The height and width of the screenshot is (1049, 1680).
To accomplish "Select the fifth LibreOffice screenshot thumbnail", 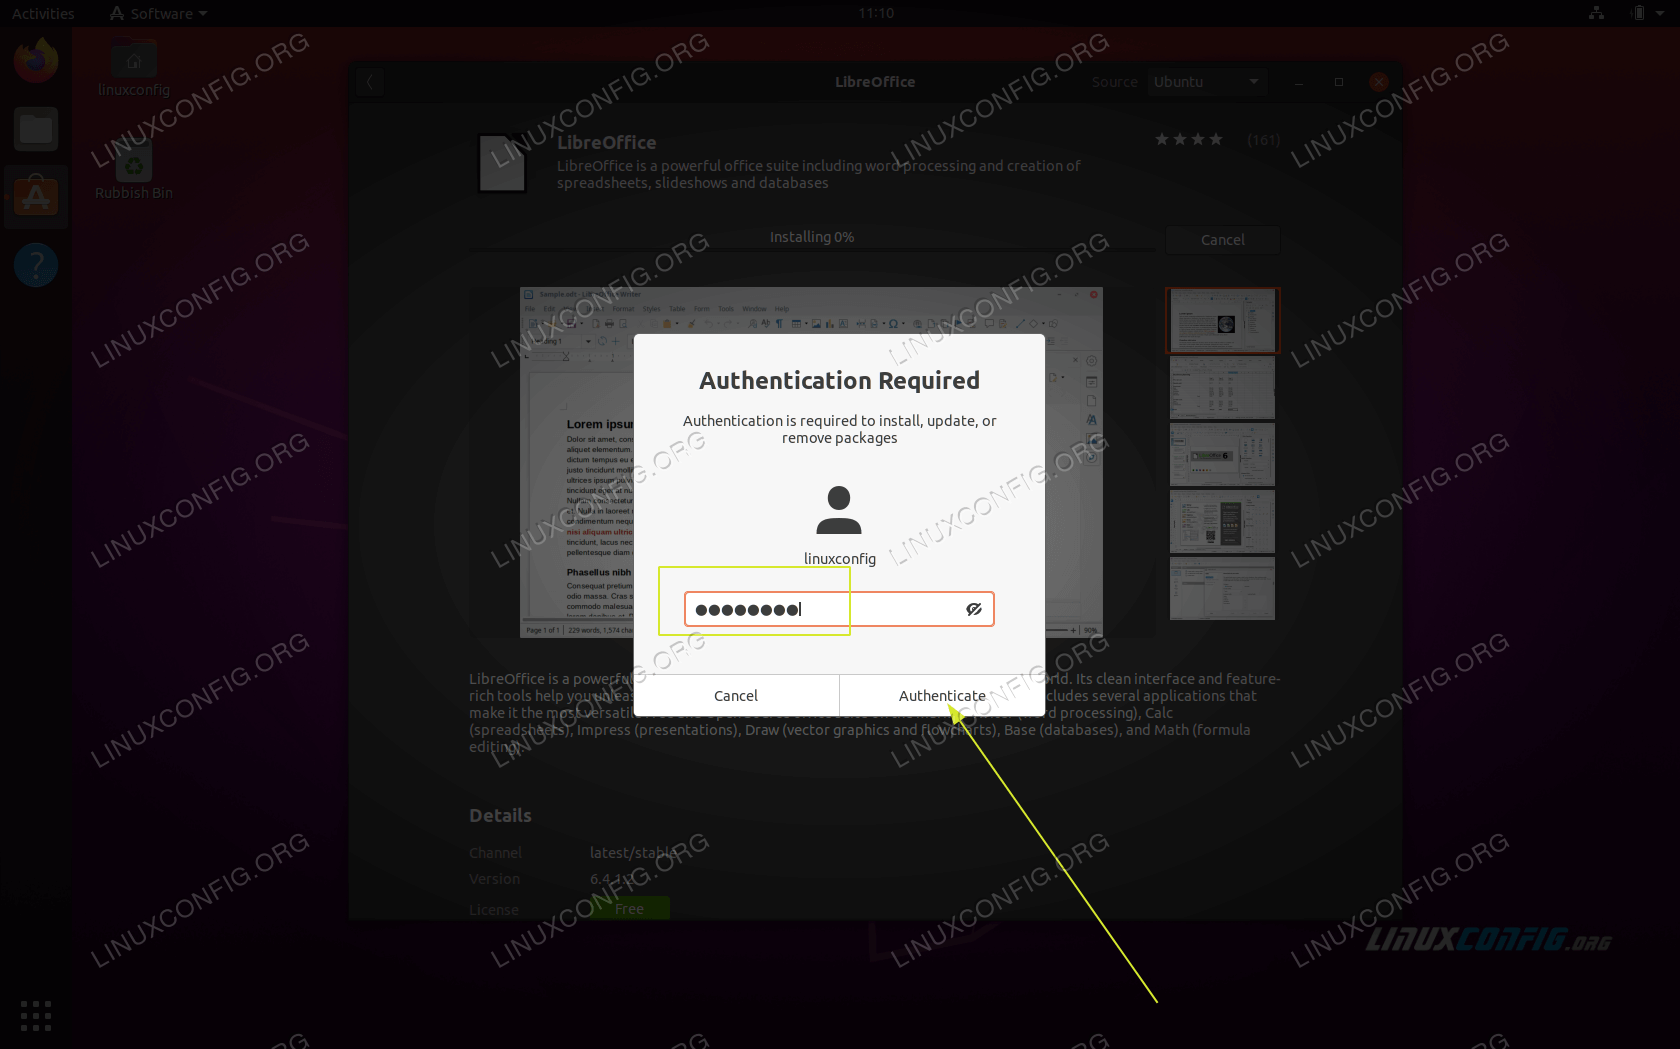I will (1222, 588).
